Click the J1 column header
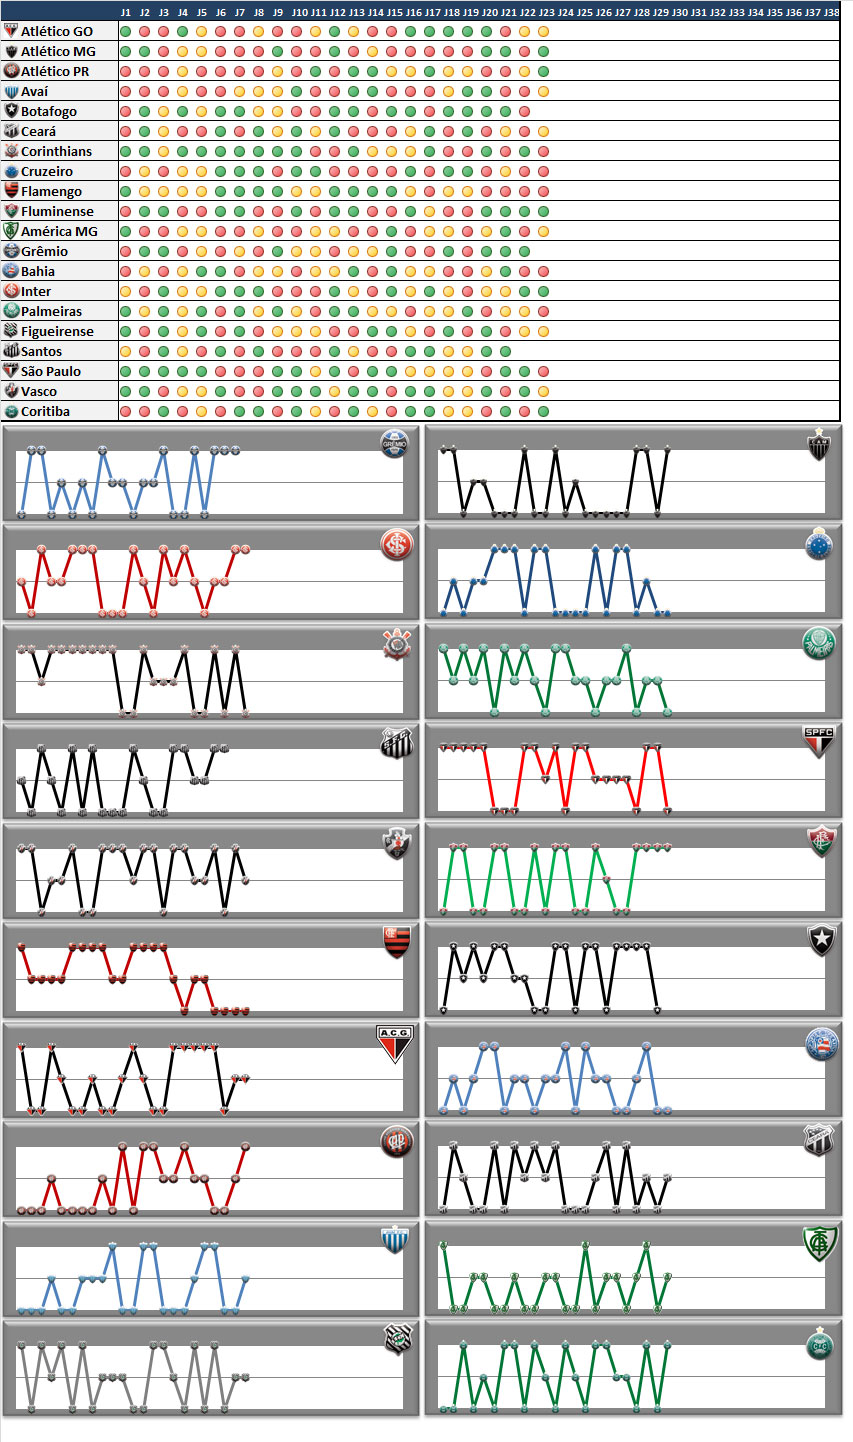The width and height of the screenshot is (853, 1442). coord(125,11)
